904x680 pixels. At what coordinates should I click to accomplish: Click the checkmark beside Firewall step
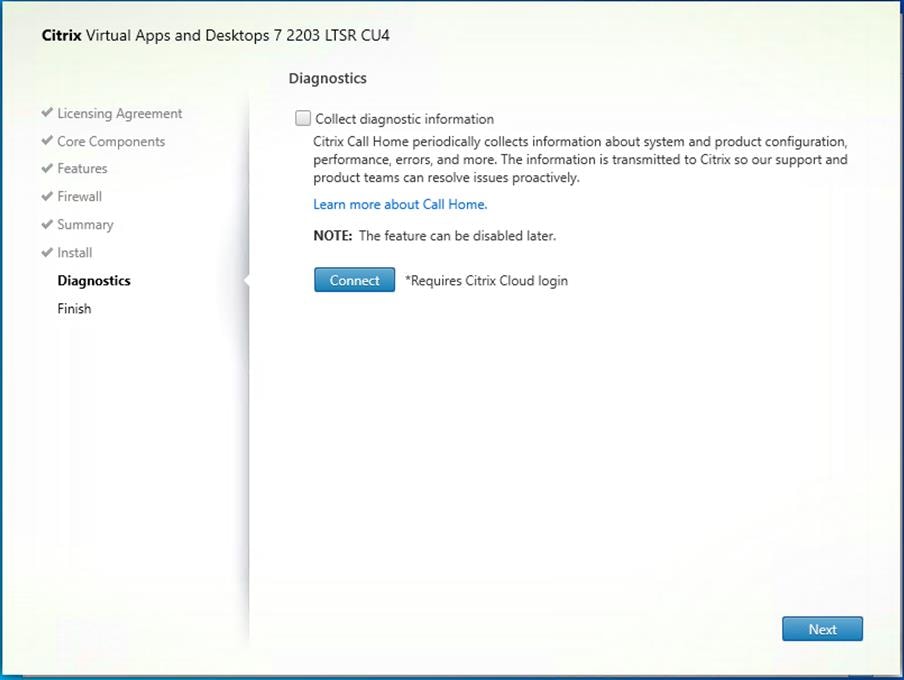pos(46,196)
